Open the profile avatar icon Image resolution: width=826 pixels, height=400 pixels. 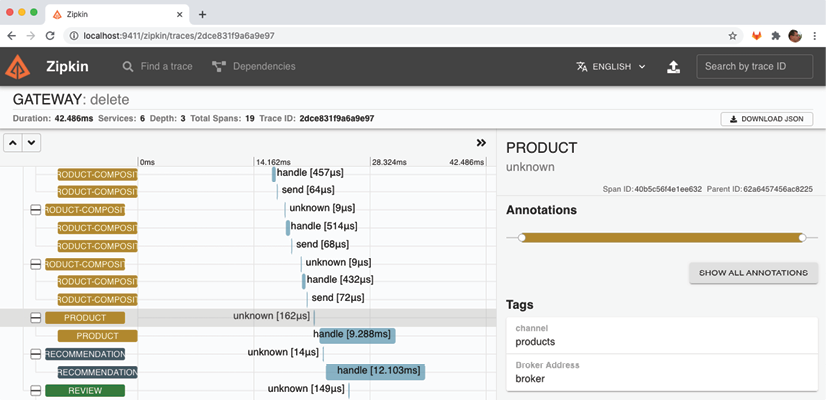click(795, 36)
